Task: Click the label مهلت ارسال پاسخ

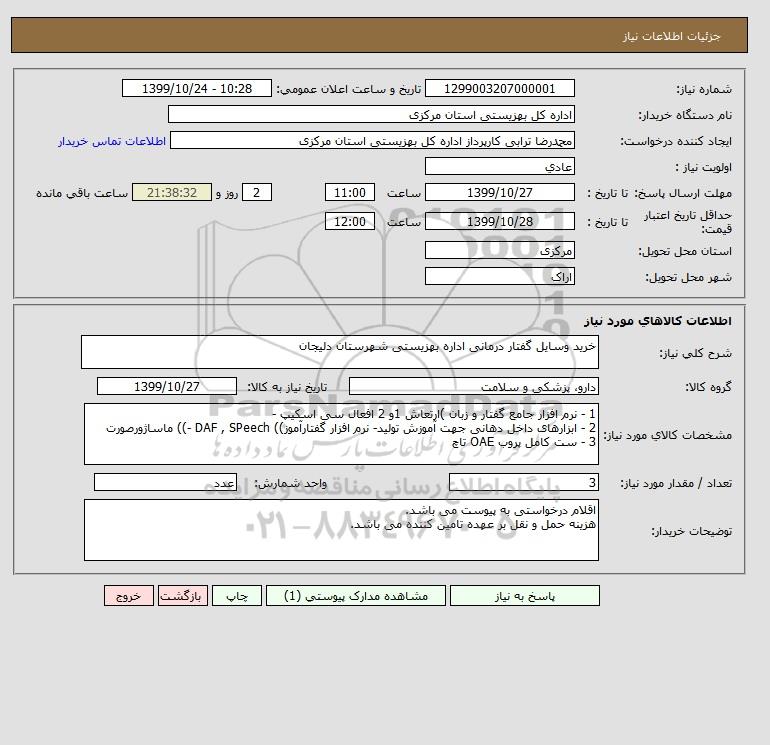Action: coord(684,193)
